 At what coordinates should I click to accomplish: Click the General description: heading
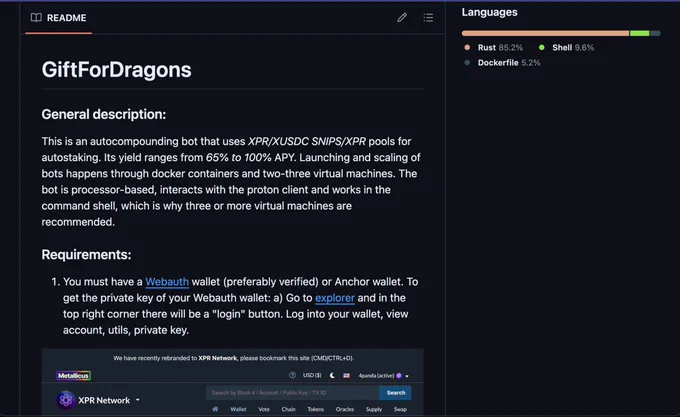pyautogui.click(x=104, y=114)
